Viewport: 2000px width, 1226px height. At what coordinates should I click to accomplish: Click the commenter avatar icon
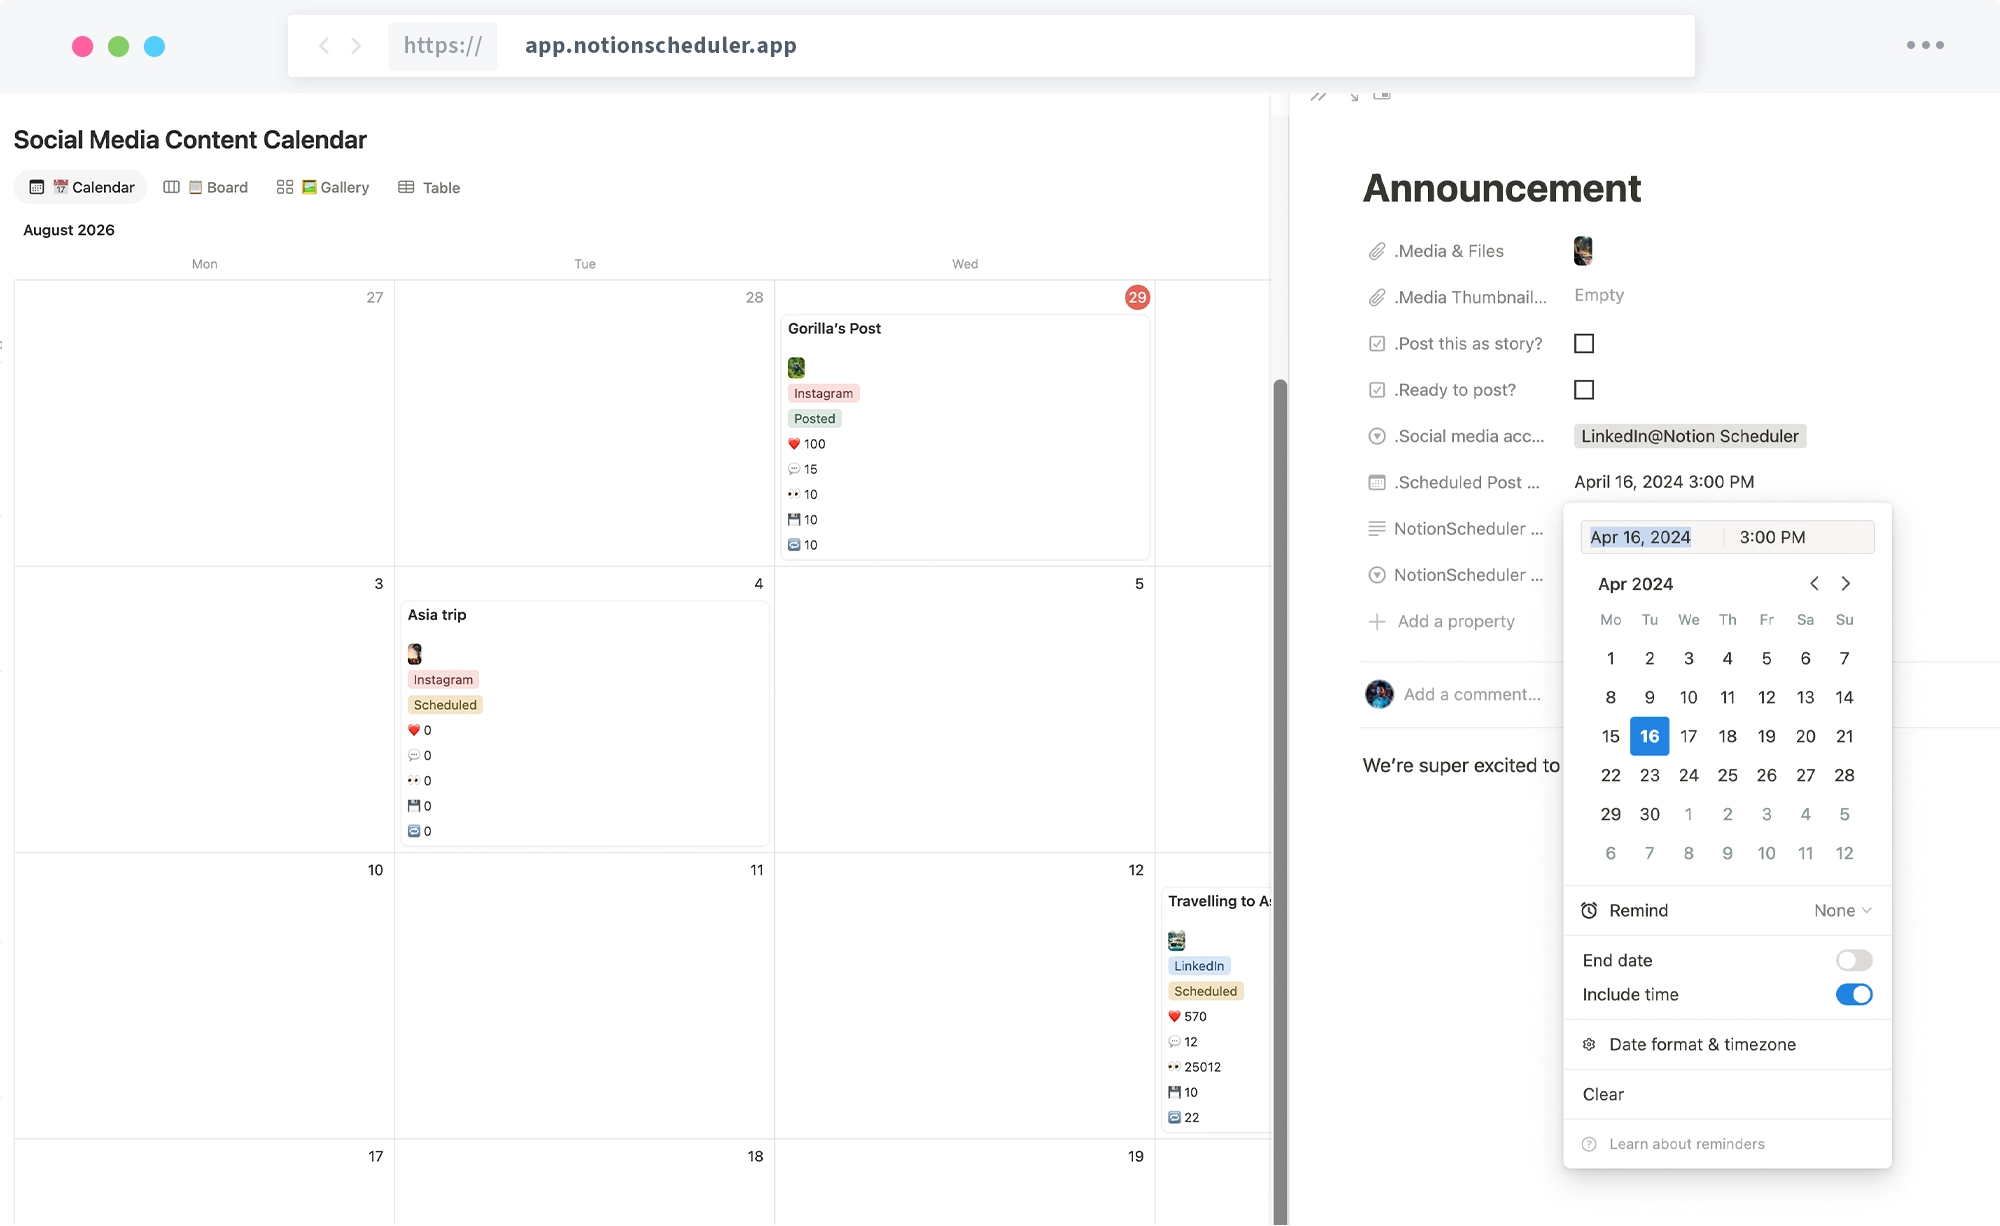point(1379,694)
